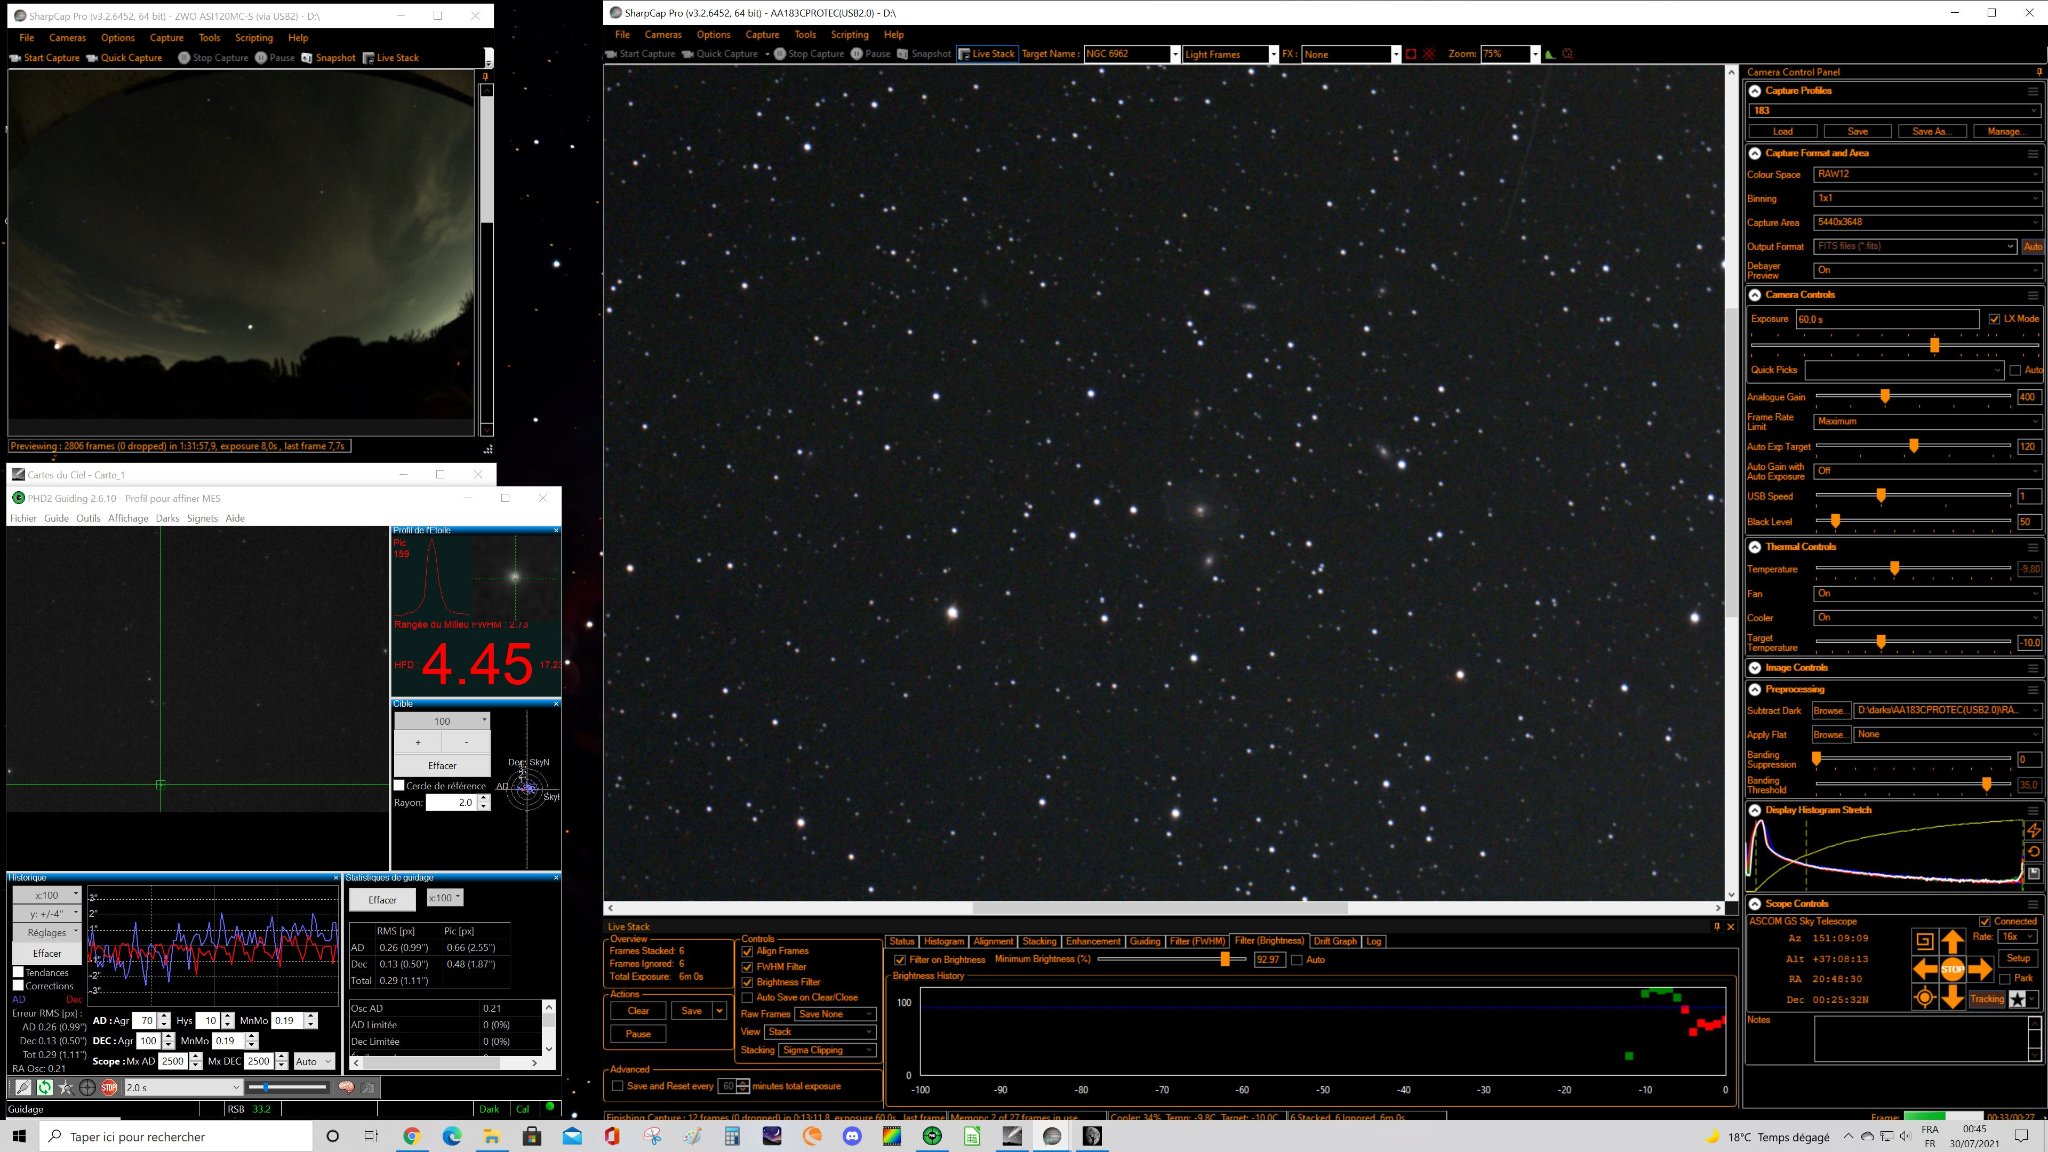This screenshot has height=1152, width=2048.
Task: Open the Capture Area dropdown
Action: coord(1928,222)
